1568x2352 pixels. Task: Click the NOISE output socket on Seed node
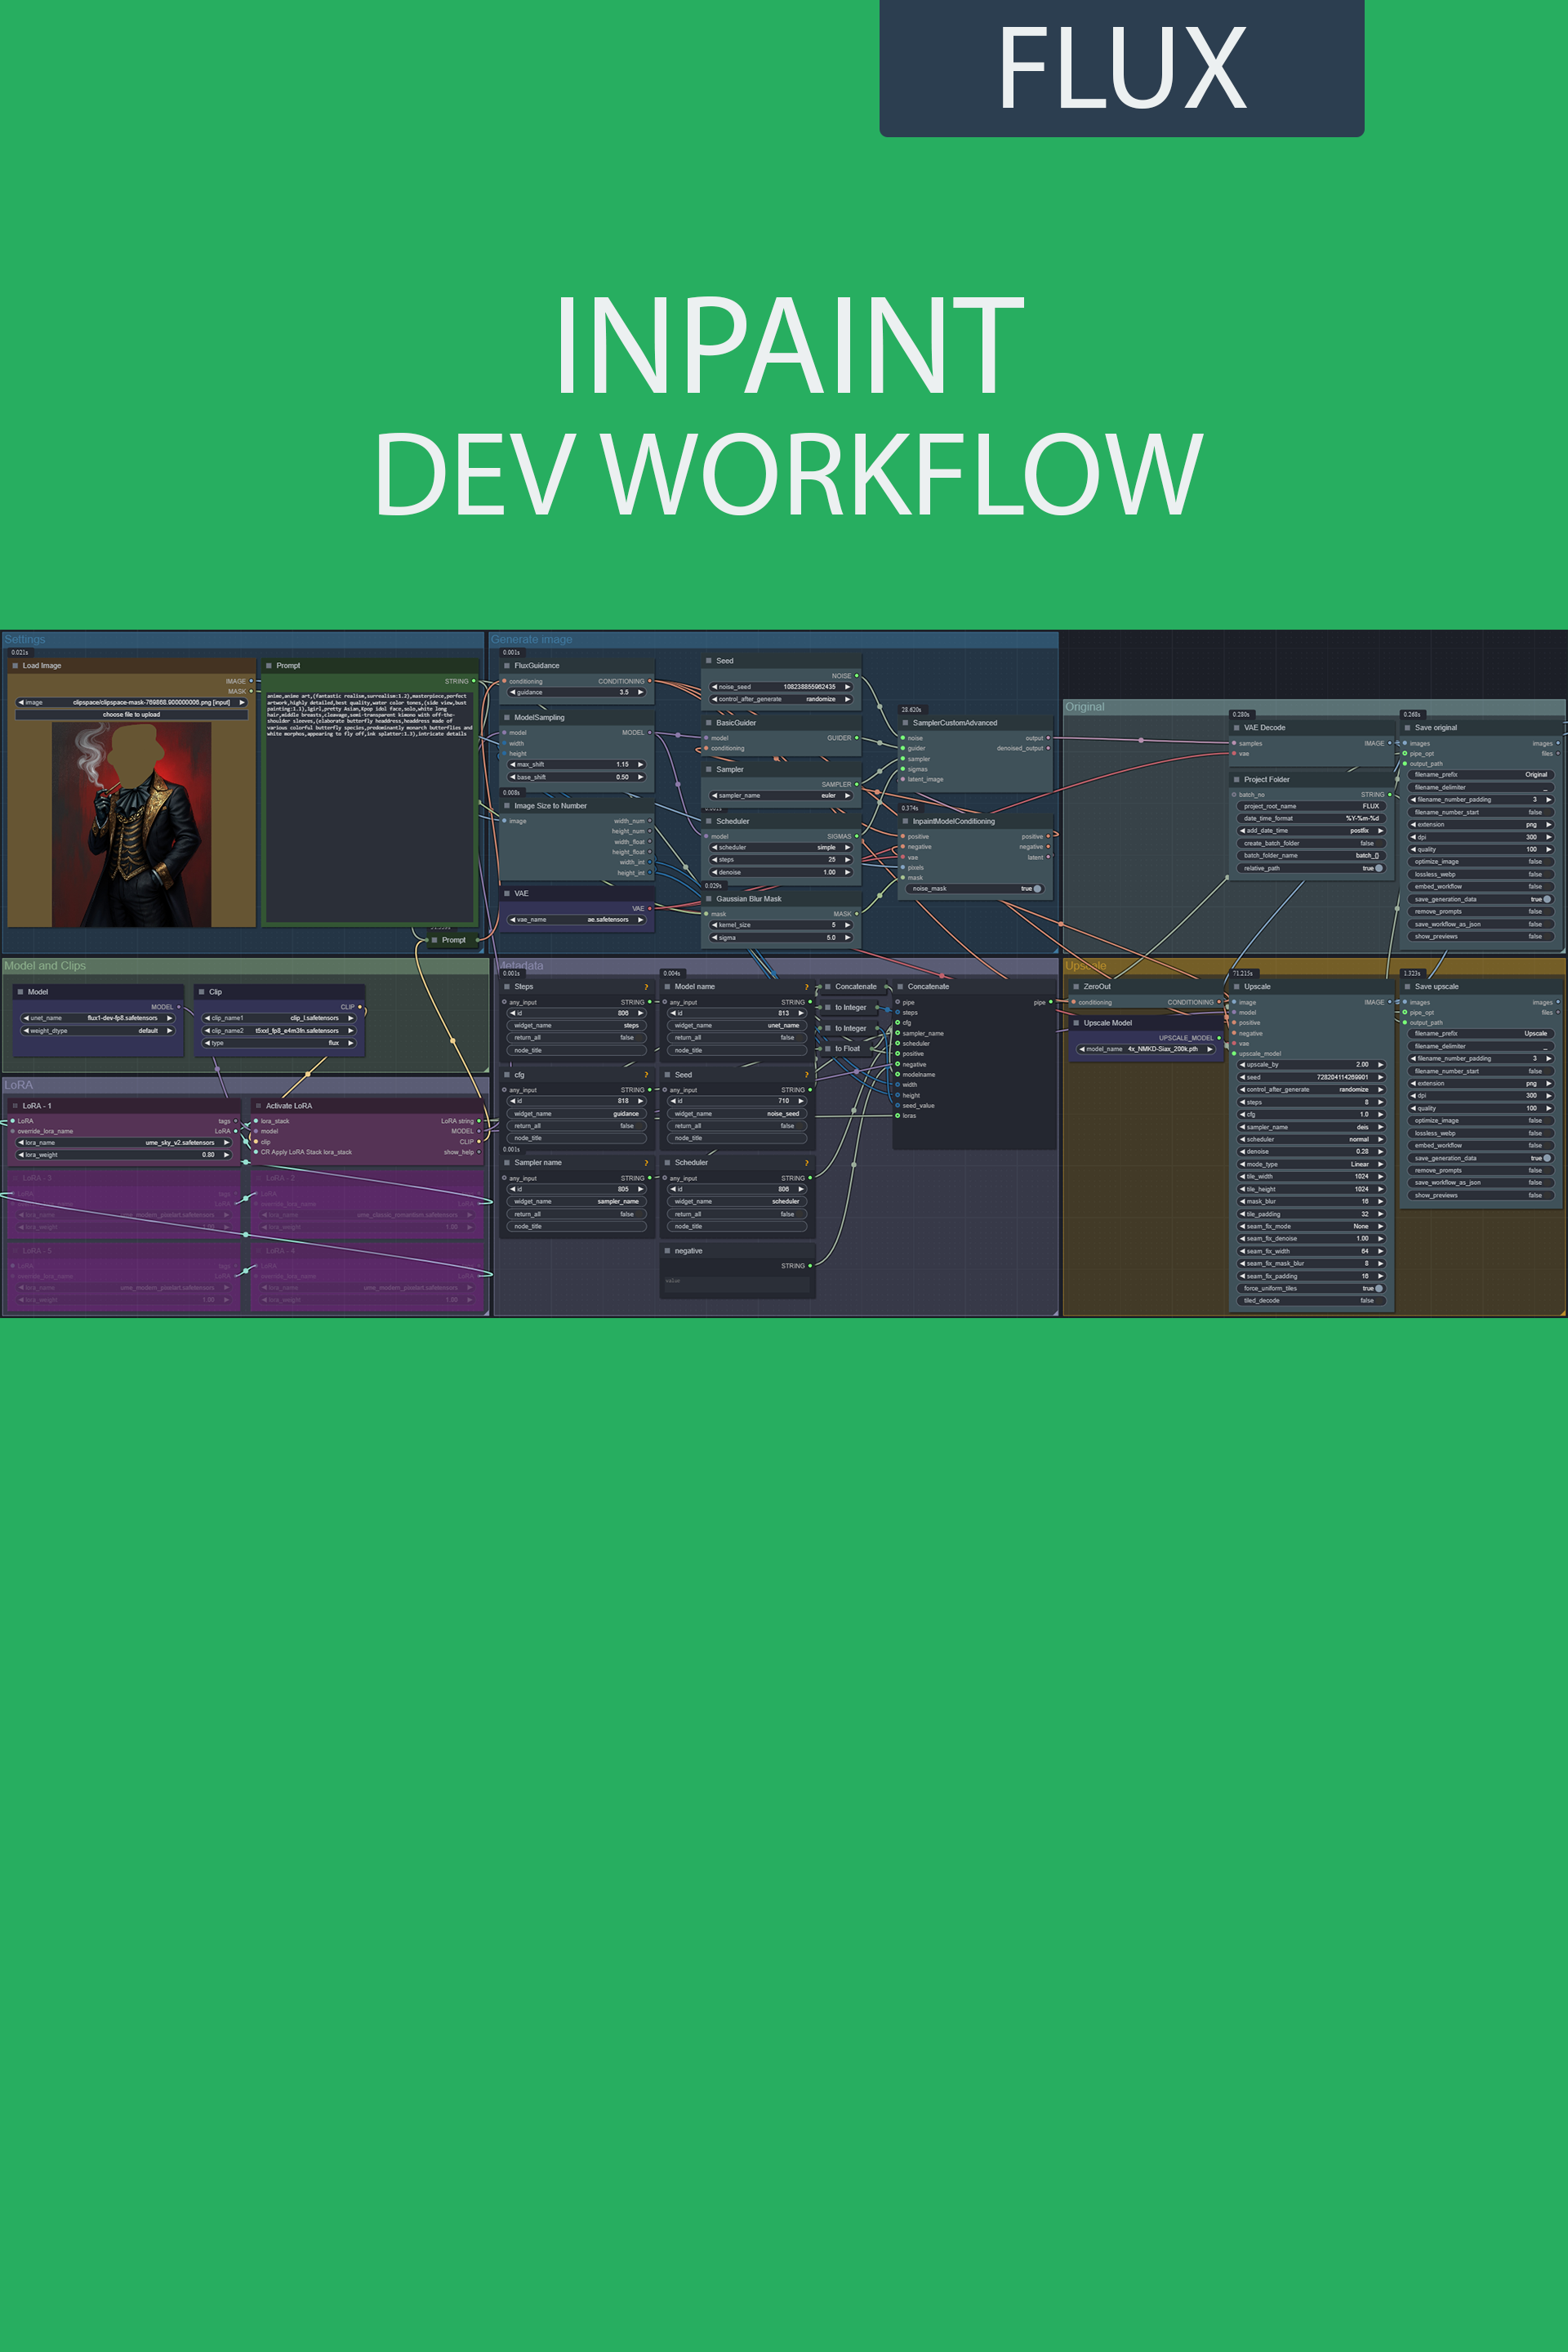(x=857, y=676)
